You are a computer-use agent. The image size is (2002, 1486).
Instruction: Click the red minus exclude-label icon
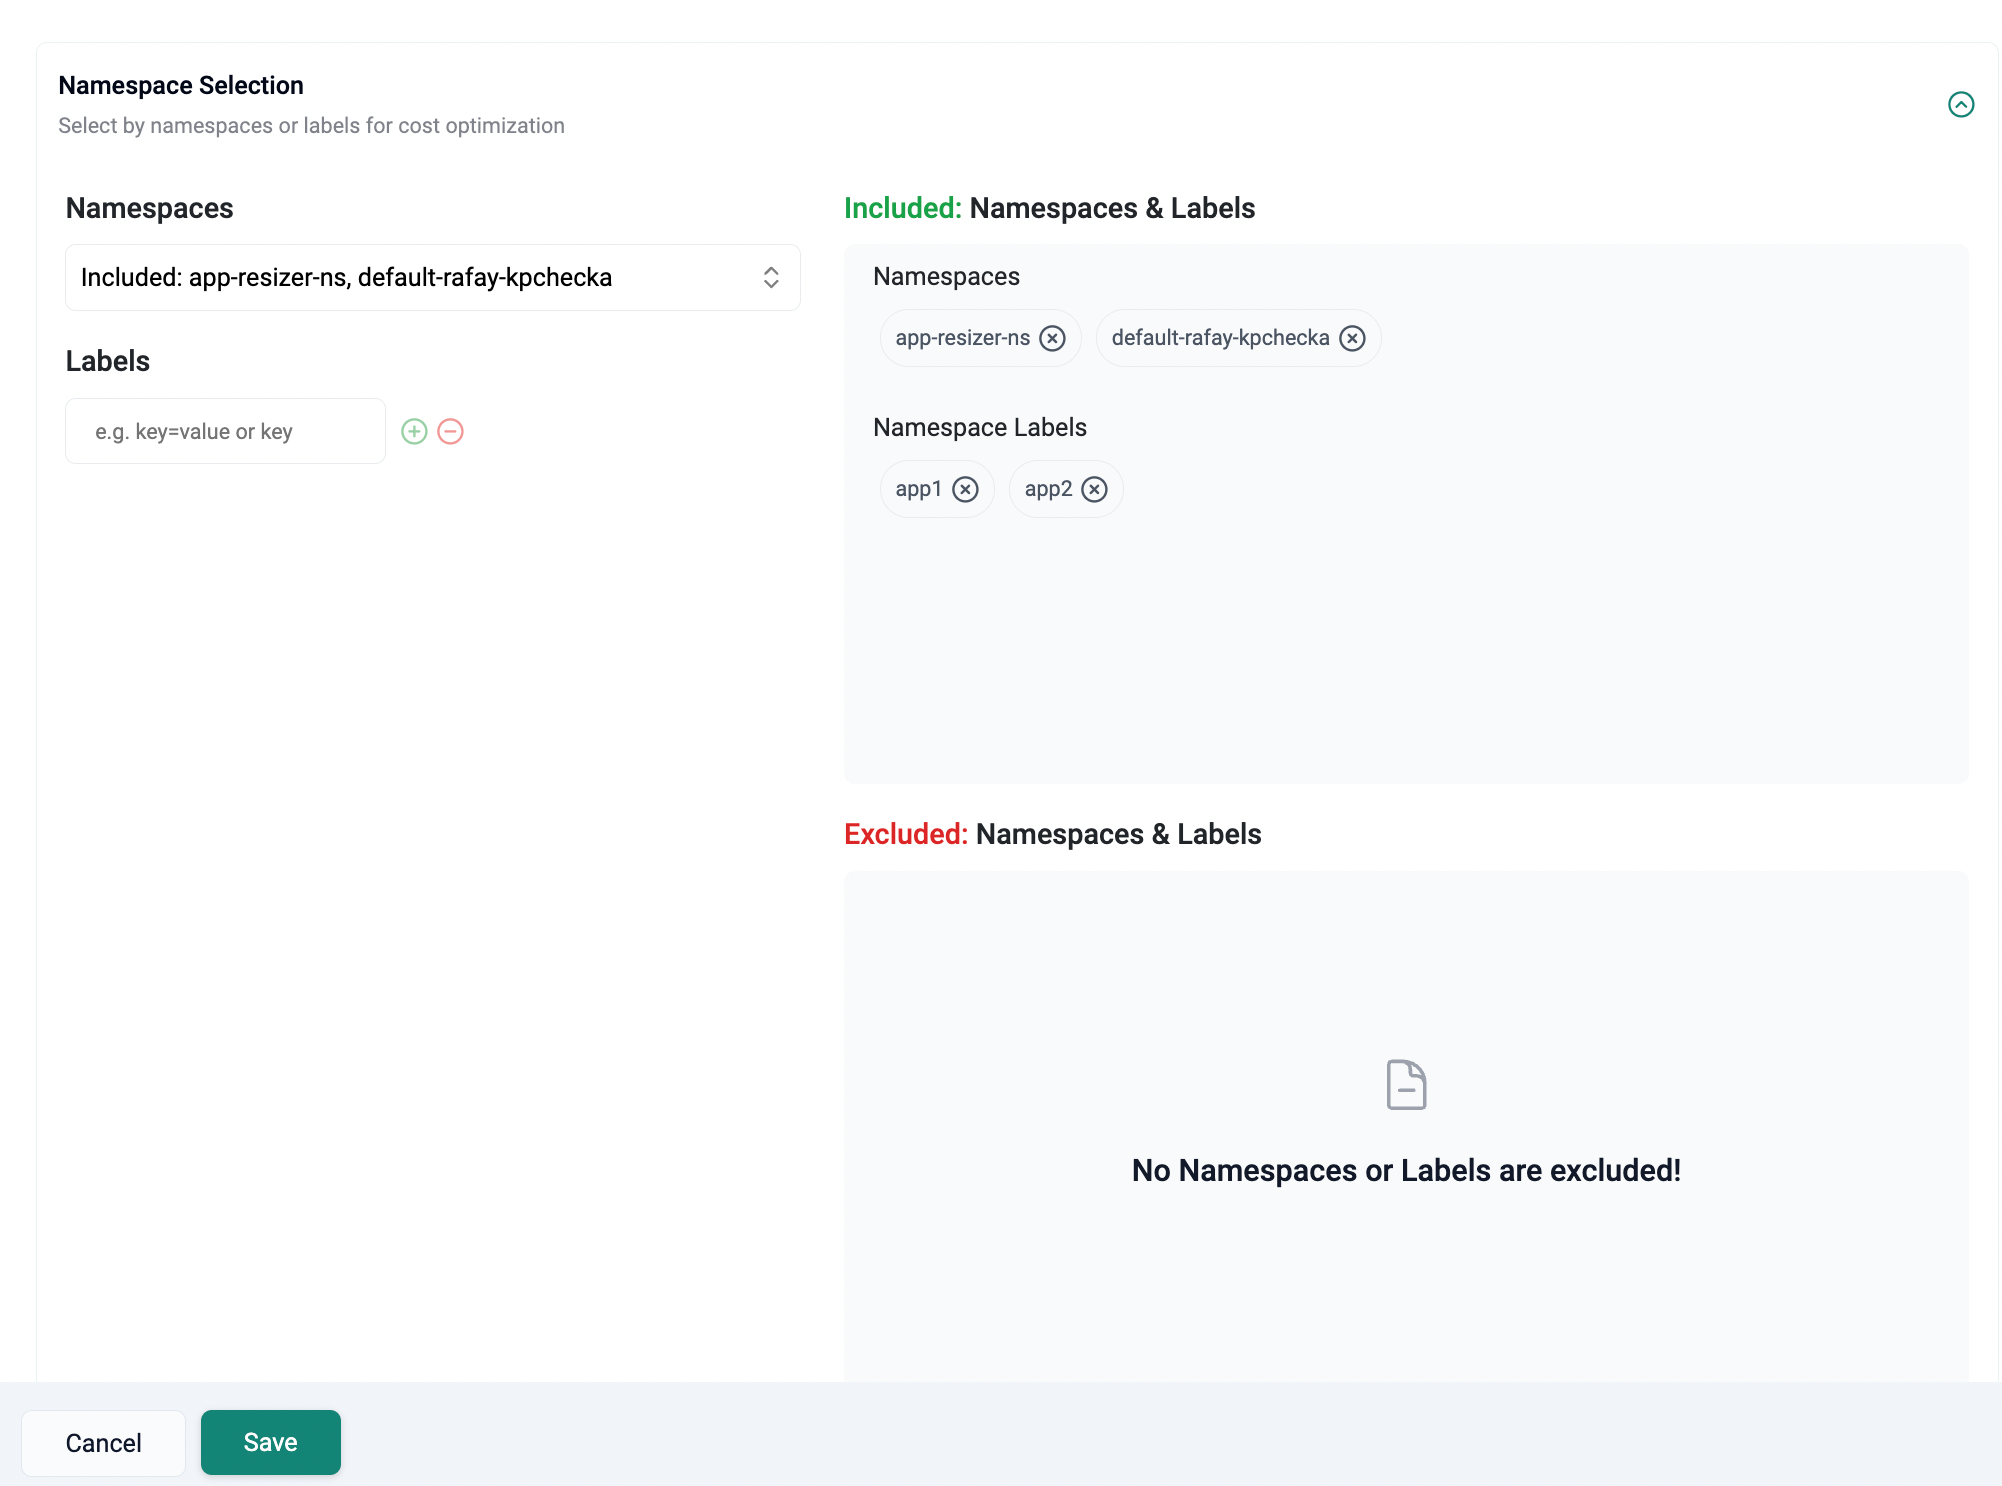pos(451,431)
